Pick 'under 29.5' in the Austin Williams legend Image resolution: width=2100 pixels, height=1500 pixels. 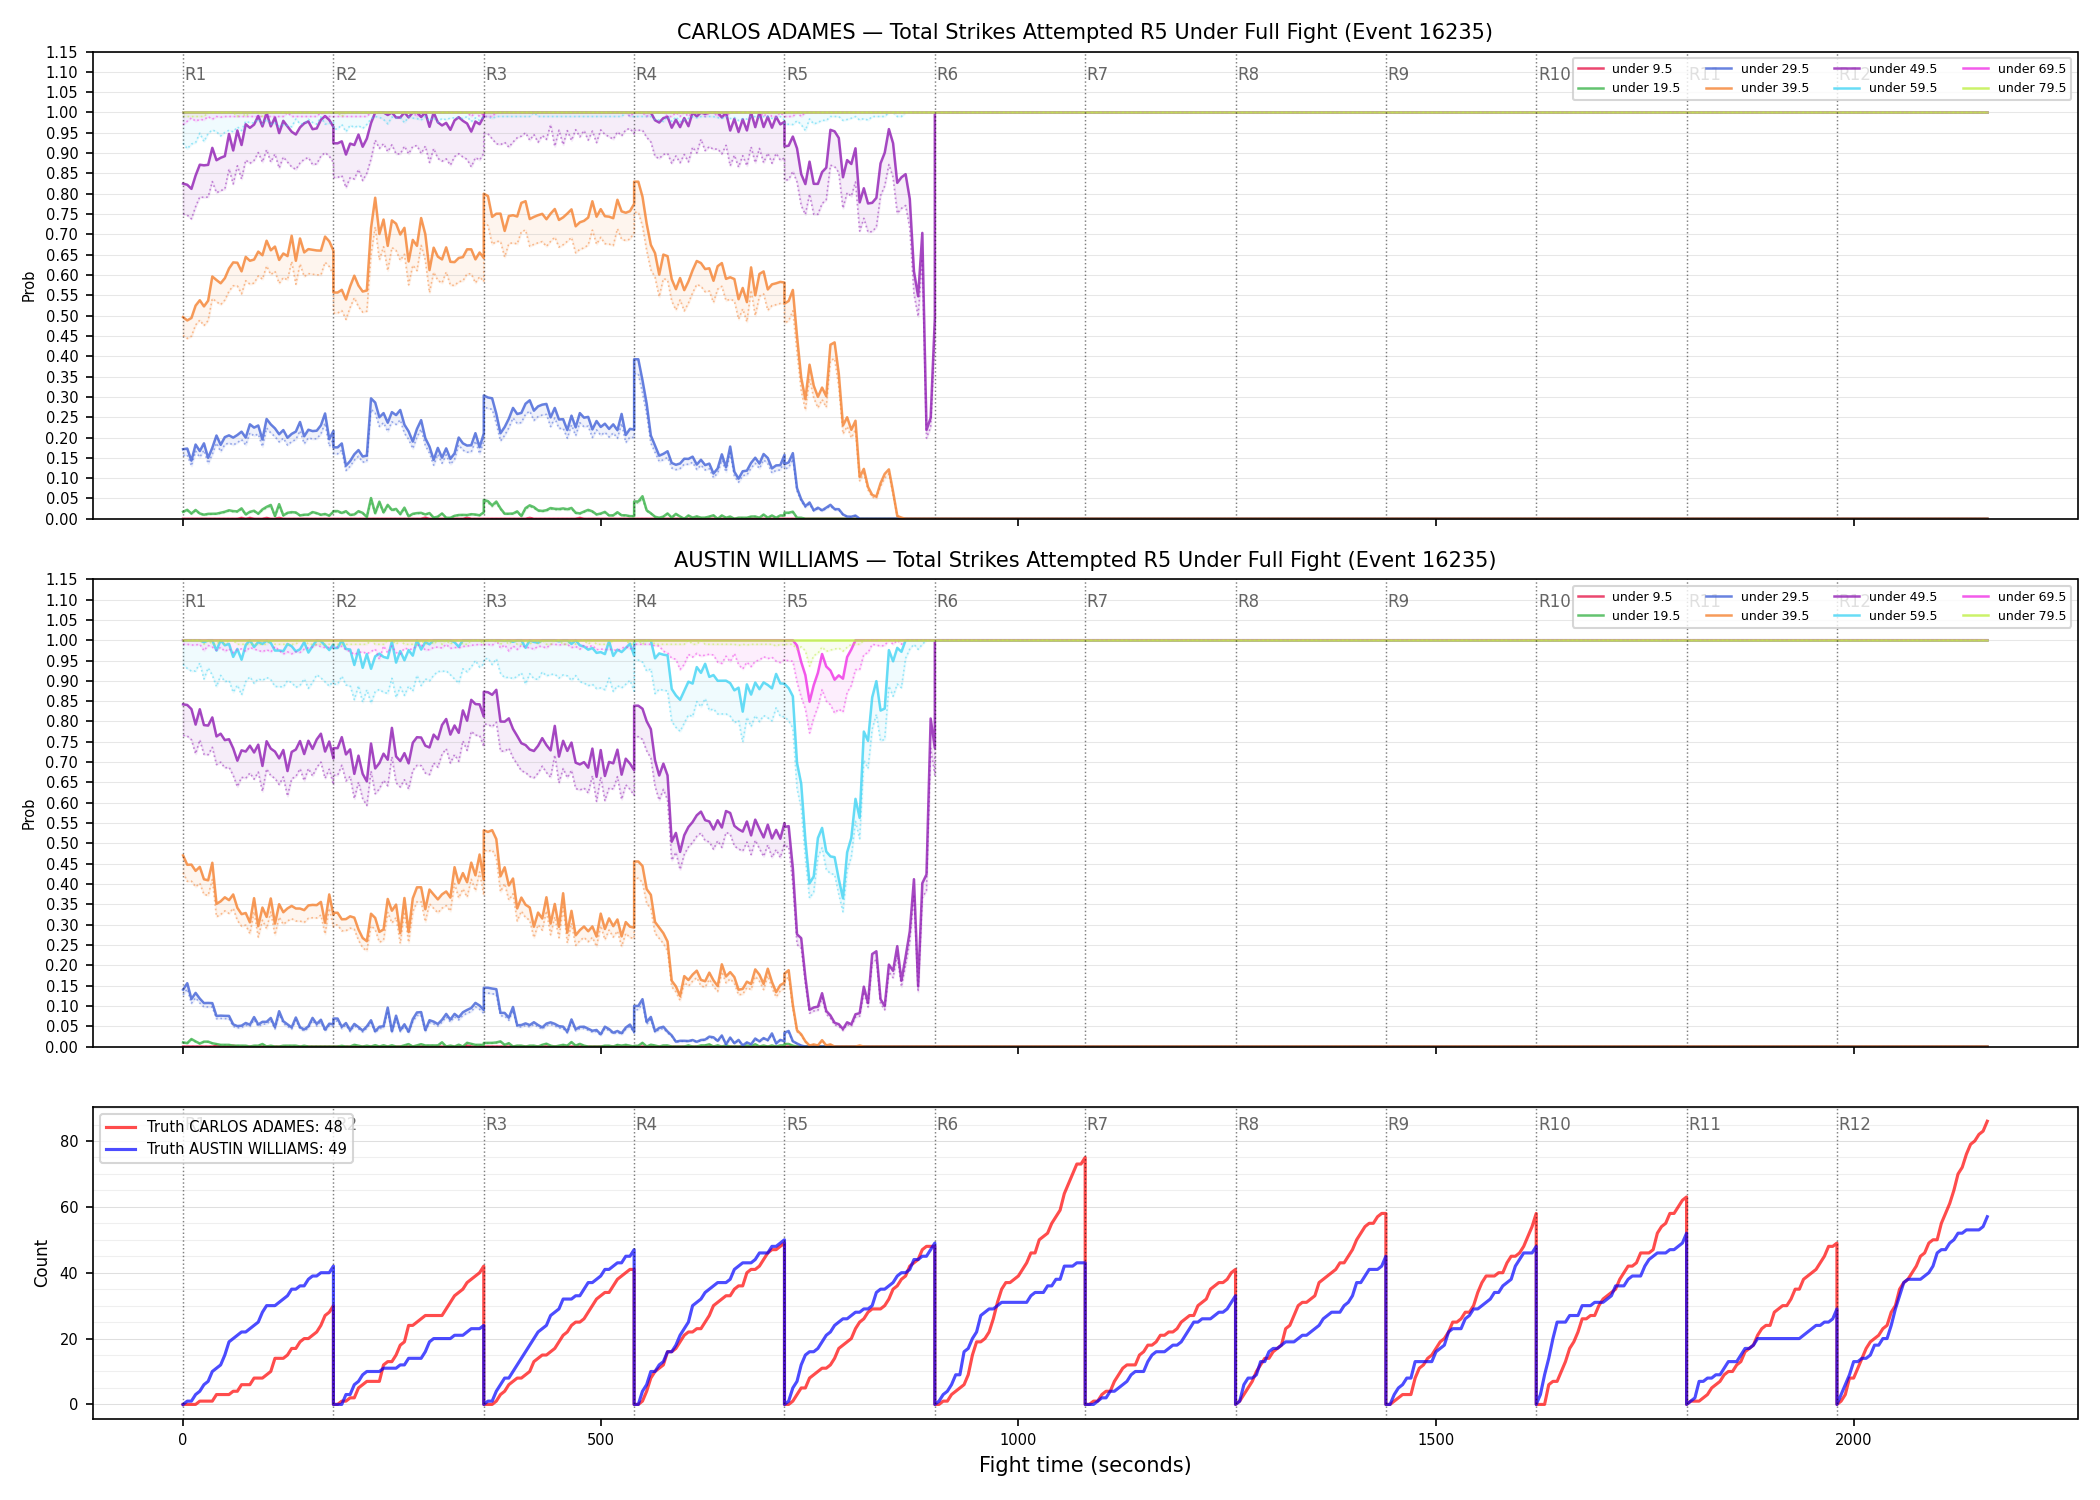[x=1757, y=597]
